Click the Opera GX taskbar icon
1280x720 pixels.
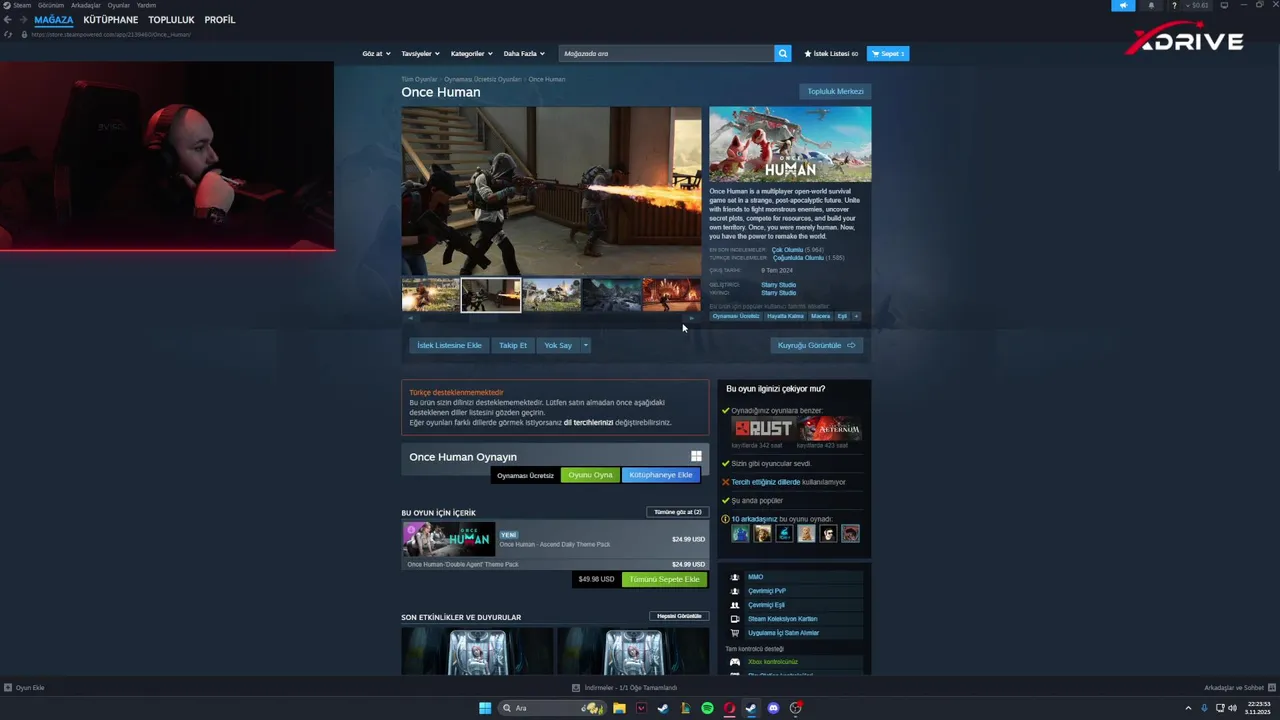[729, 708]
